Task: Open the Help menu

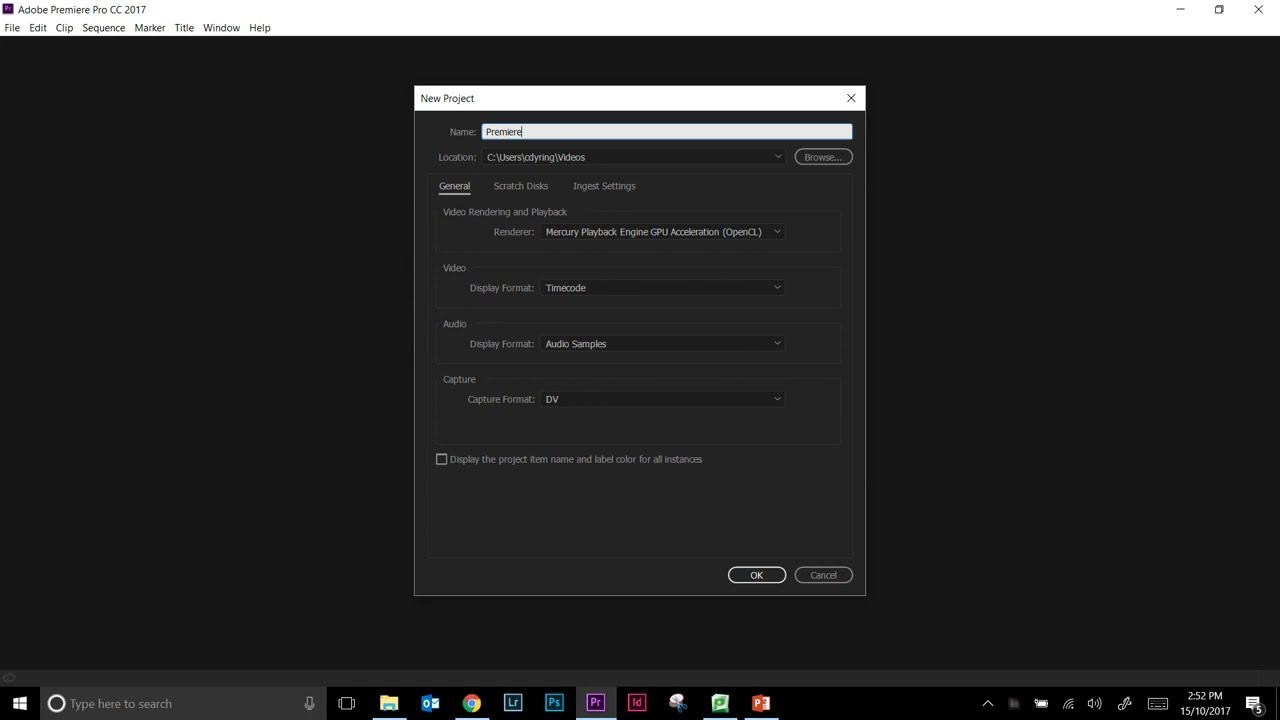Action: tap(260, 28)
